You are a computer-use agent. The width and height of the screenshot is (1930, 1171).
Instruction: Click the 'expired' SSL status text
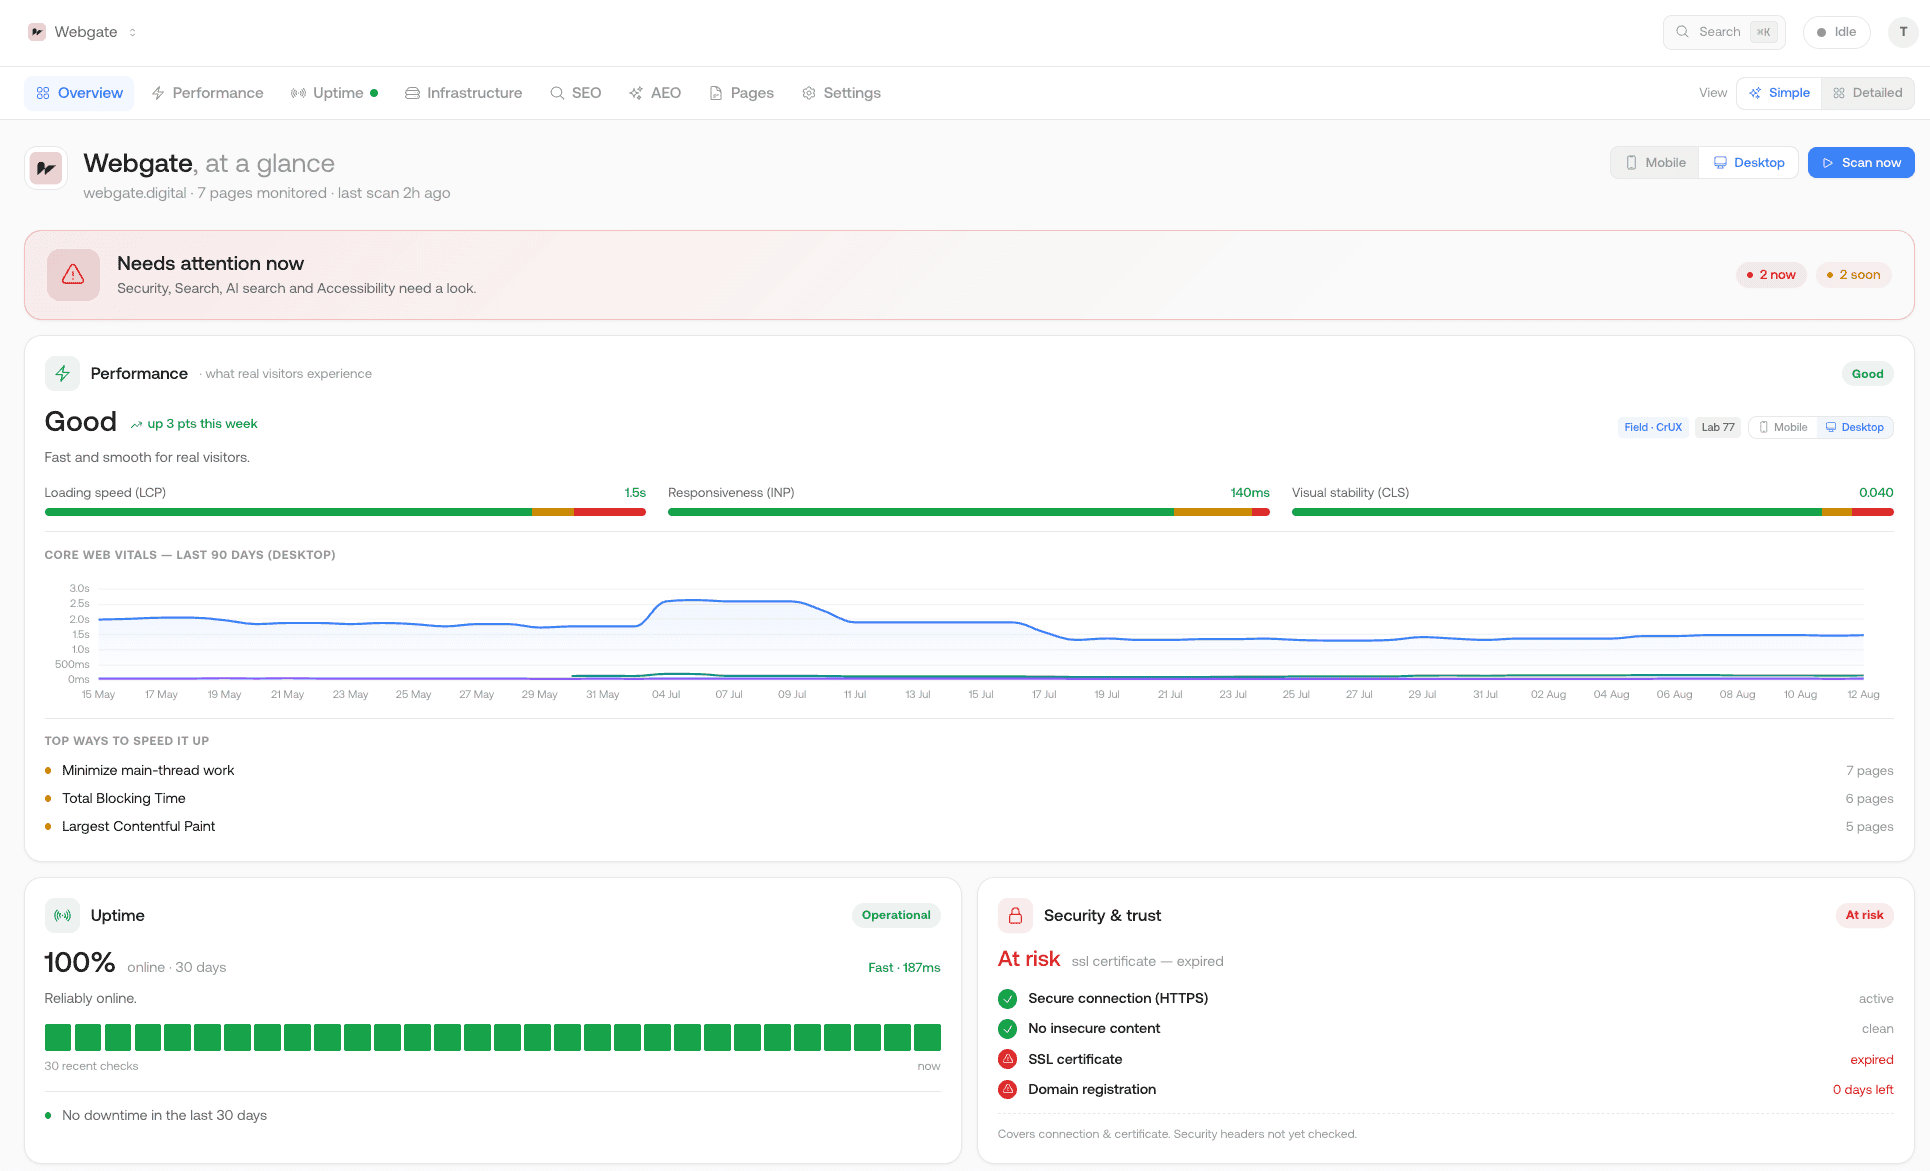tap(1872, 1060)
